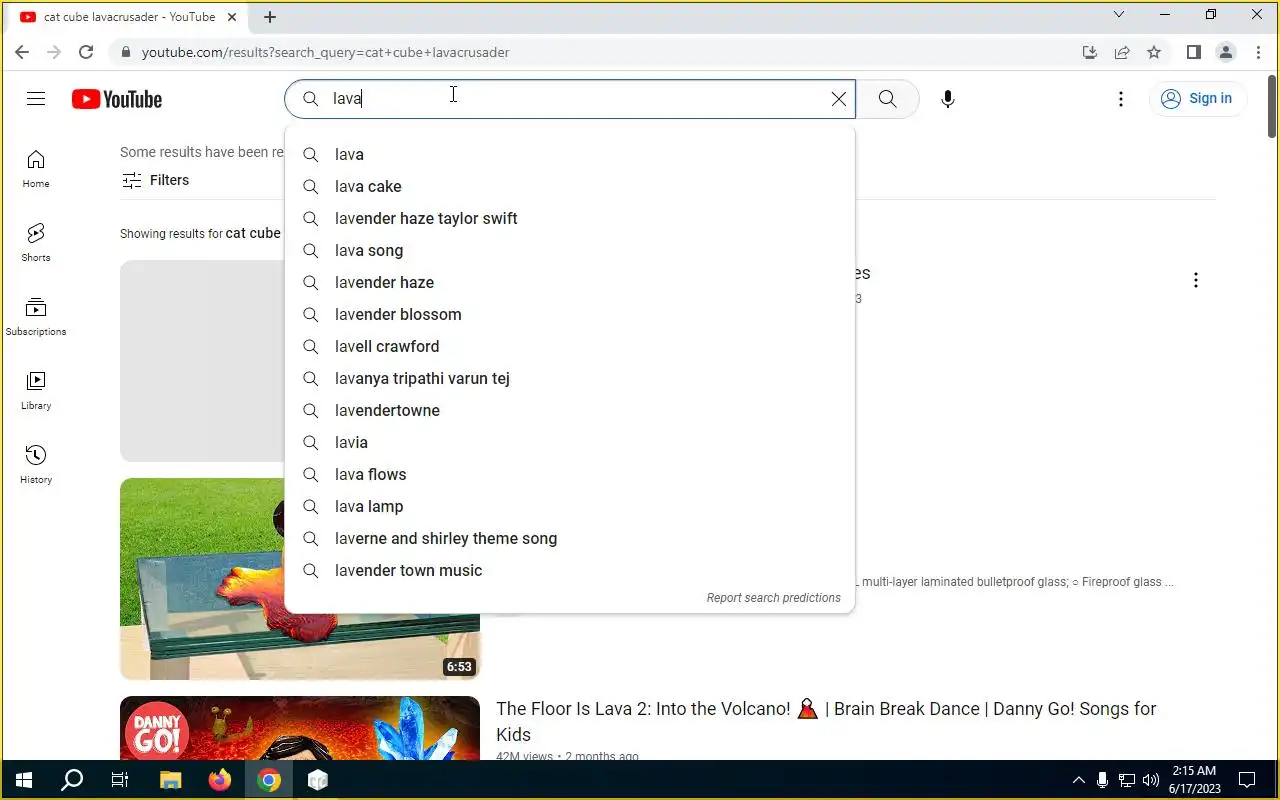Open Library in the sidebar
The width and height of the screenshot is (1280, 800).
click(x=36, y=391)
